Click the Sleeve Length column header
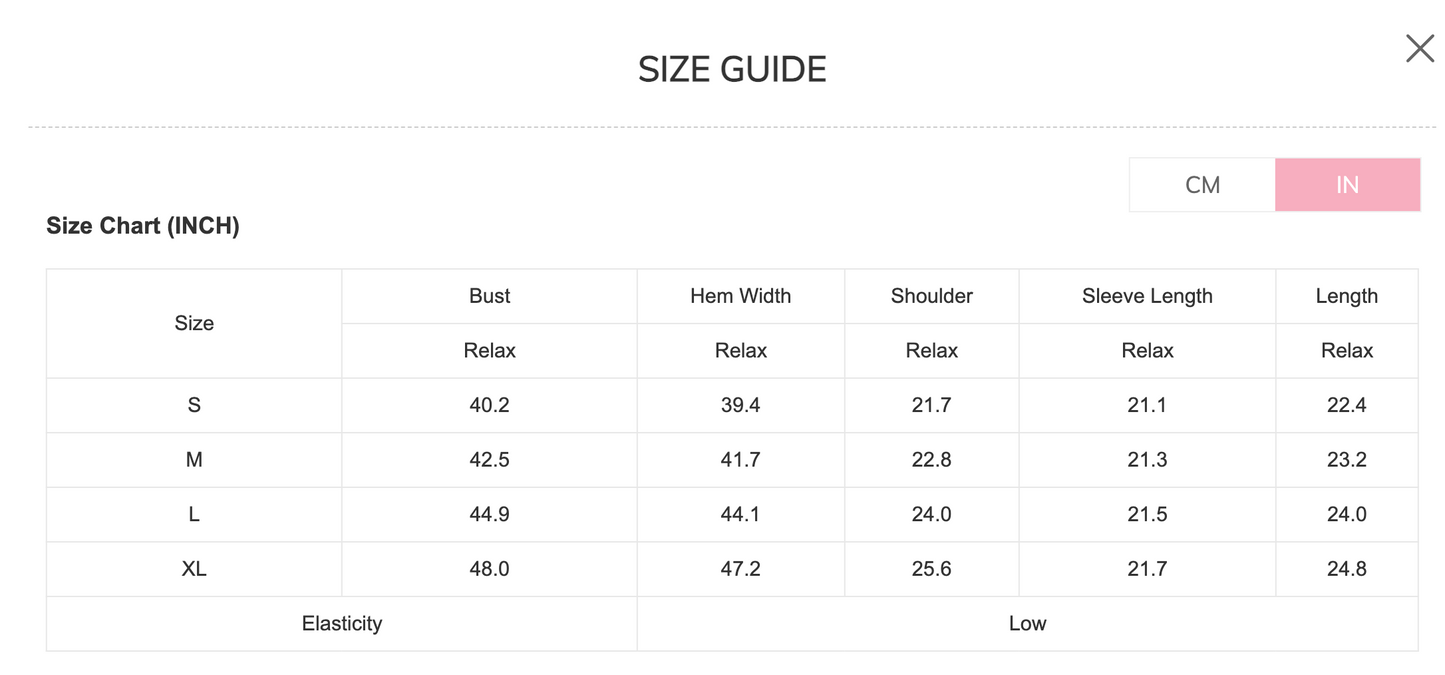This screenshot has width=1445, height=675. tap(1147, 296)
